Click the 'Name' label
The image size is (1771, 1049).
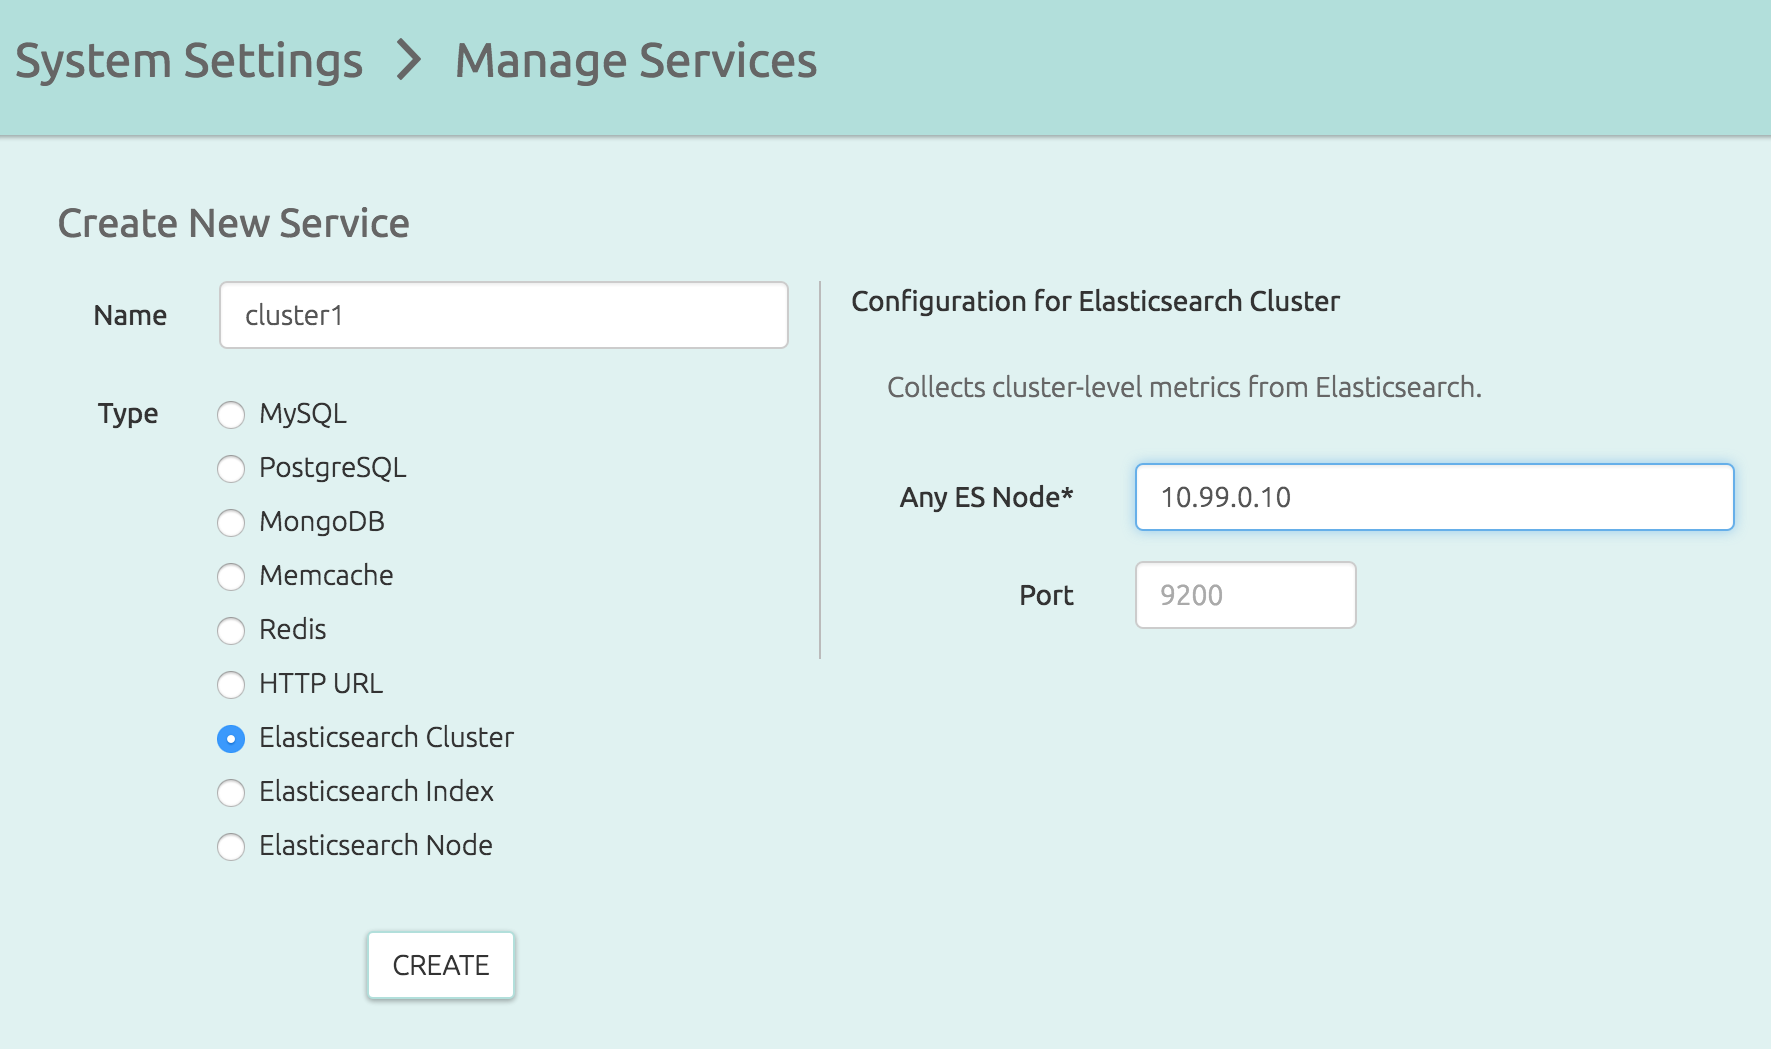[x=130, y=315]
